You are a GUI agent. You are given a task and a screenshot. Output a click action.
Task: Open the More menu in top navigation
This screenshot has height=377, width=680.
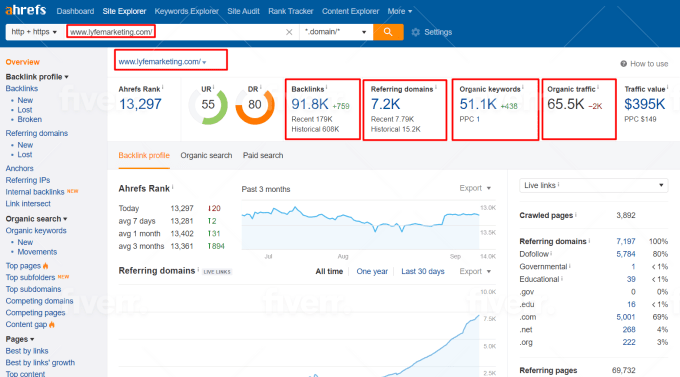click(399, 11)
